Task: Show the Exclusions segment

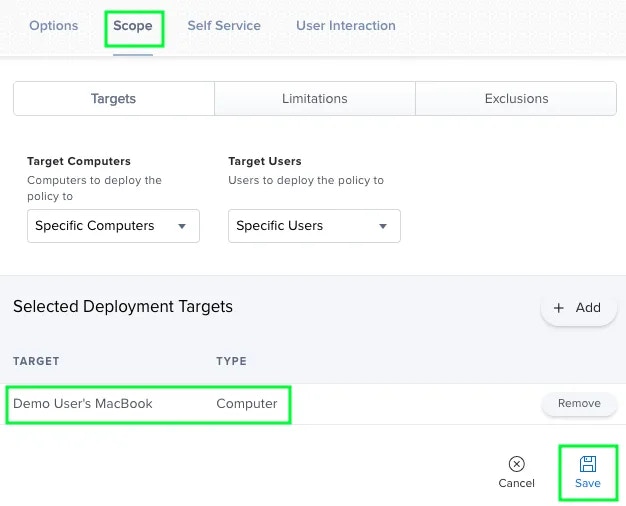Action: pyautogui.click(x=516, y=99)
